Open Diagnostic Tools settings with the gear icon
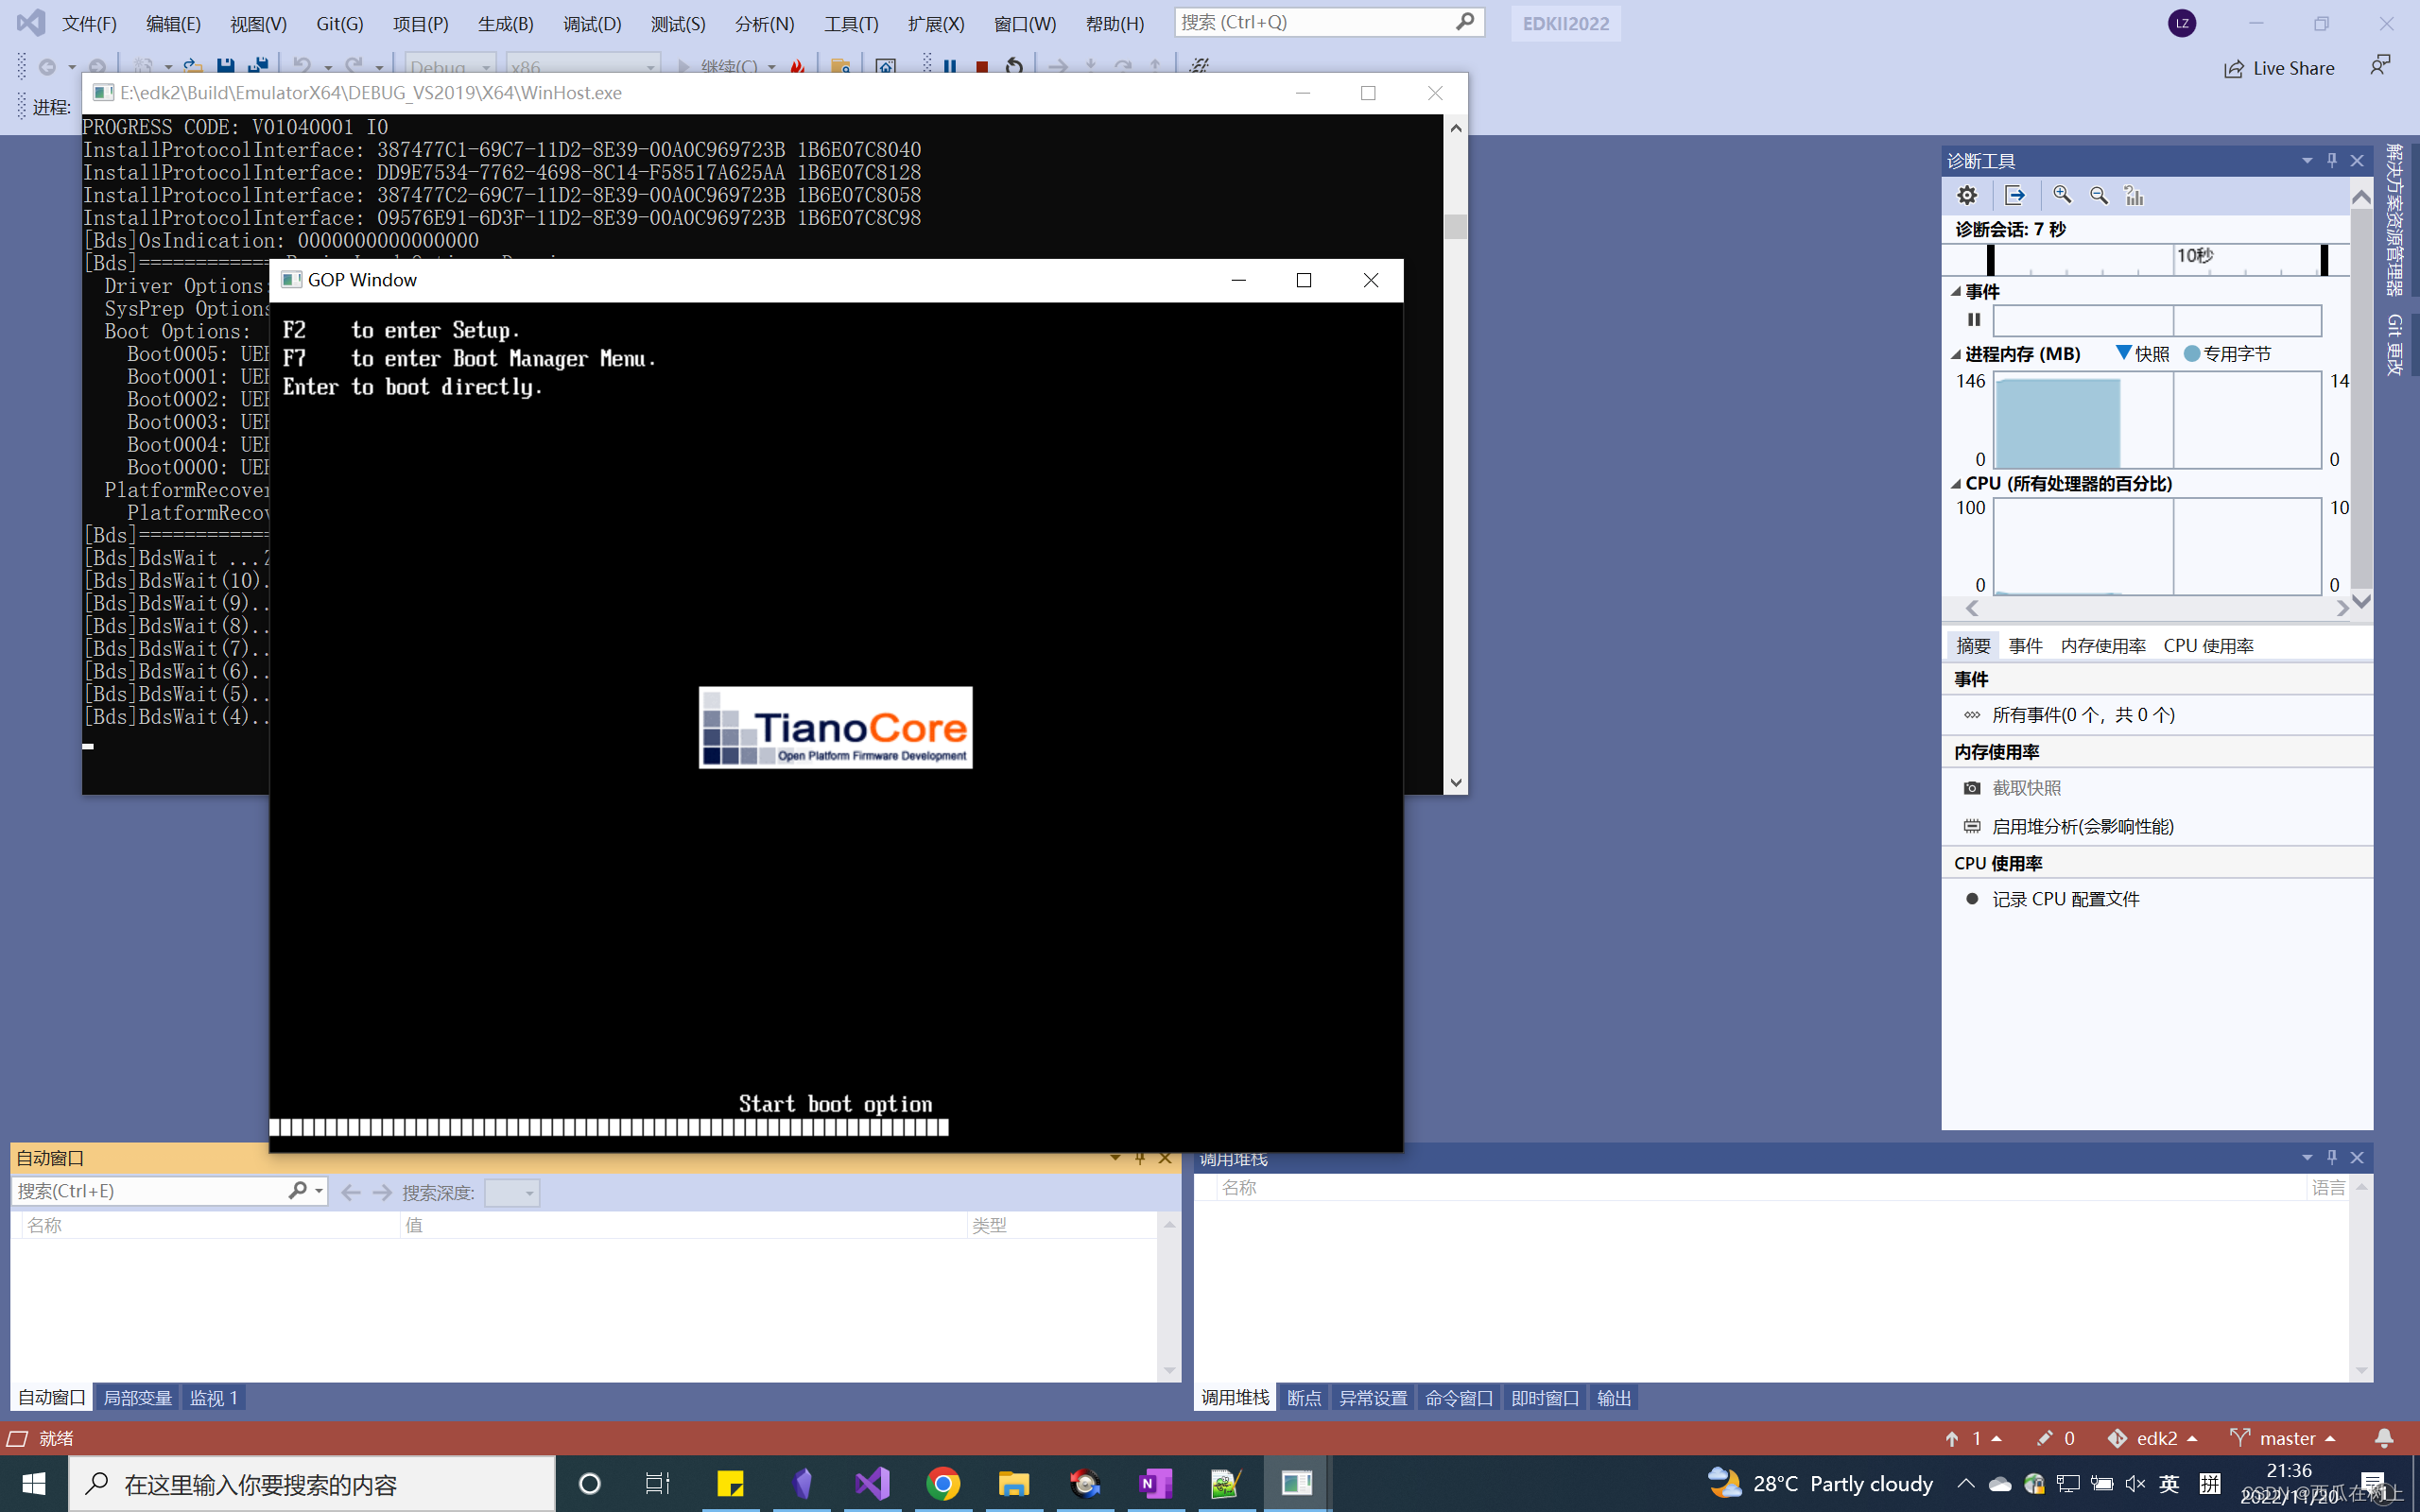The height and width of the screenshot is (1512, 2420). [1966, 195]
